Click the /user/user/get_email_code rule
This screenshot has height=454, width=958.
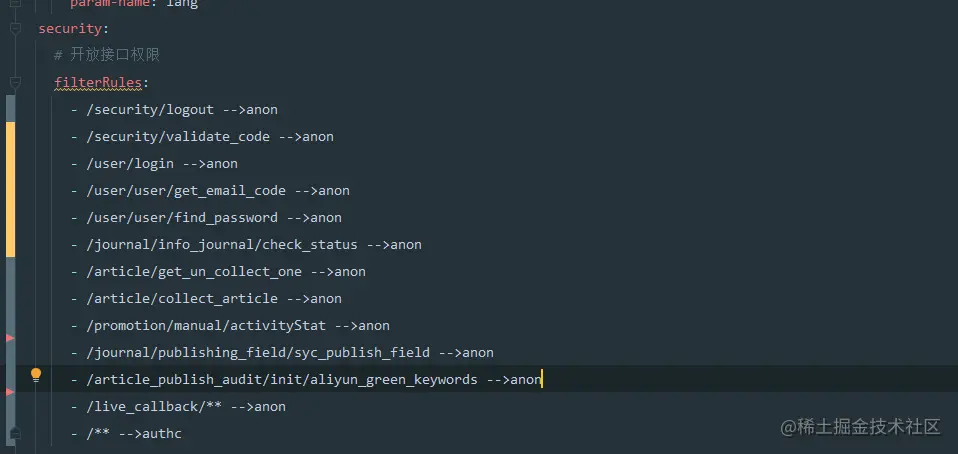click(218, 190)
